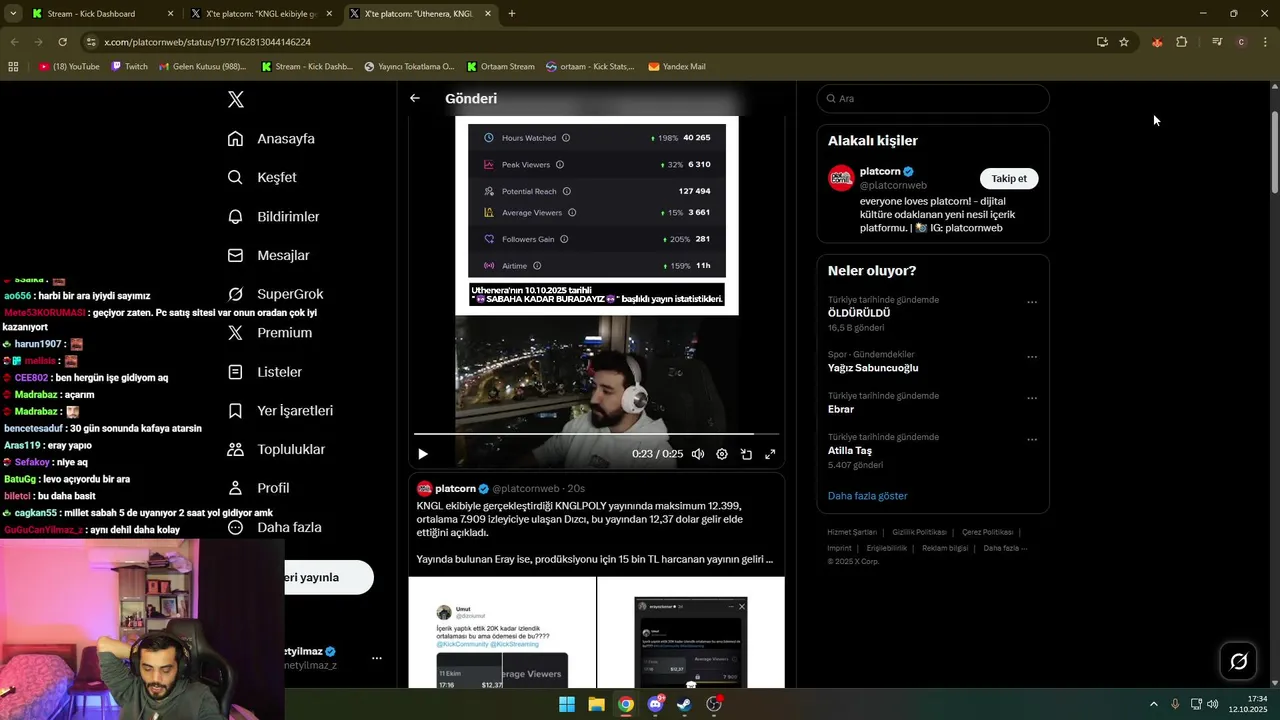Screen dimensions: 1280x720
Task: Open Chrome browser menu three dots
Action: [1266, 42]
